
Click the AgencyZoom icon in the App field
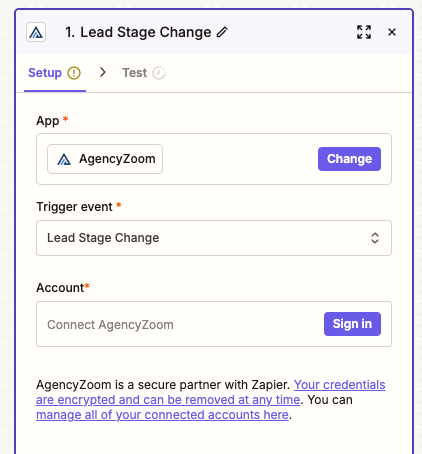point(64,159)
